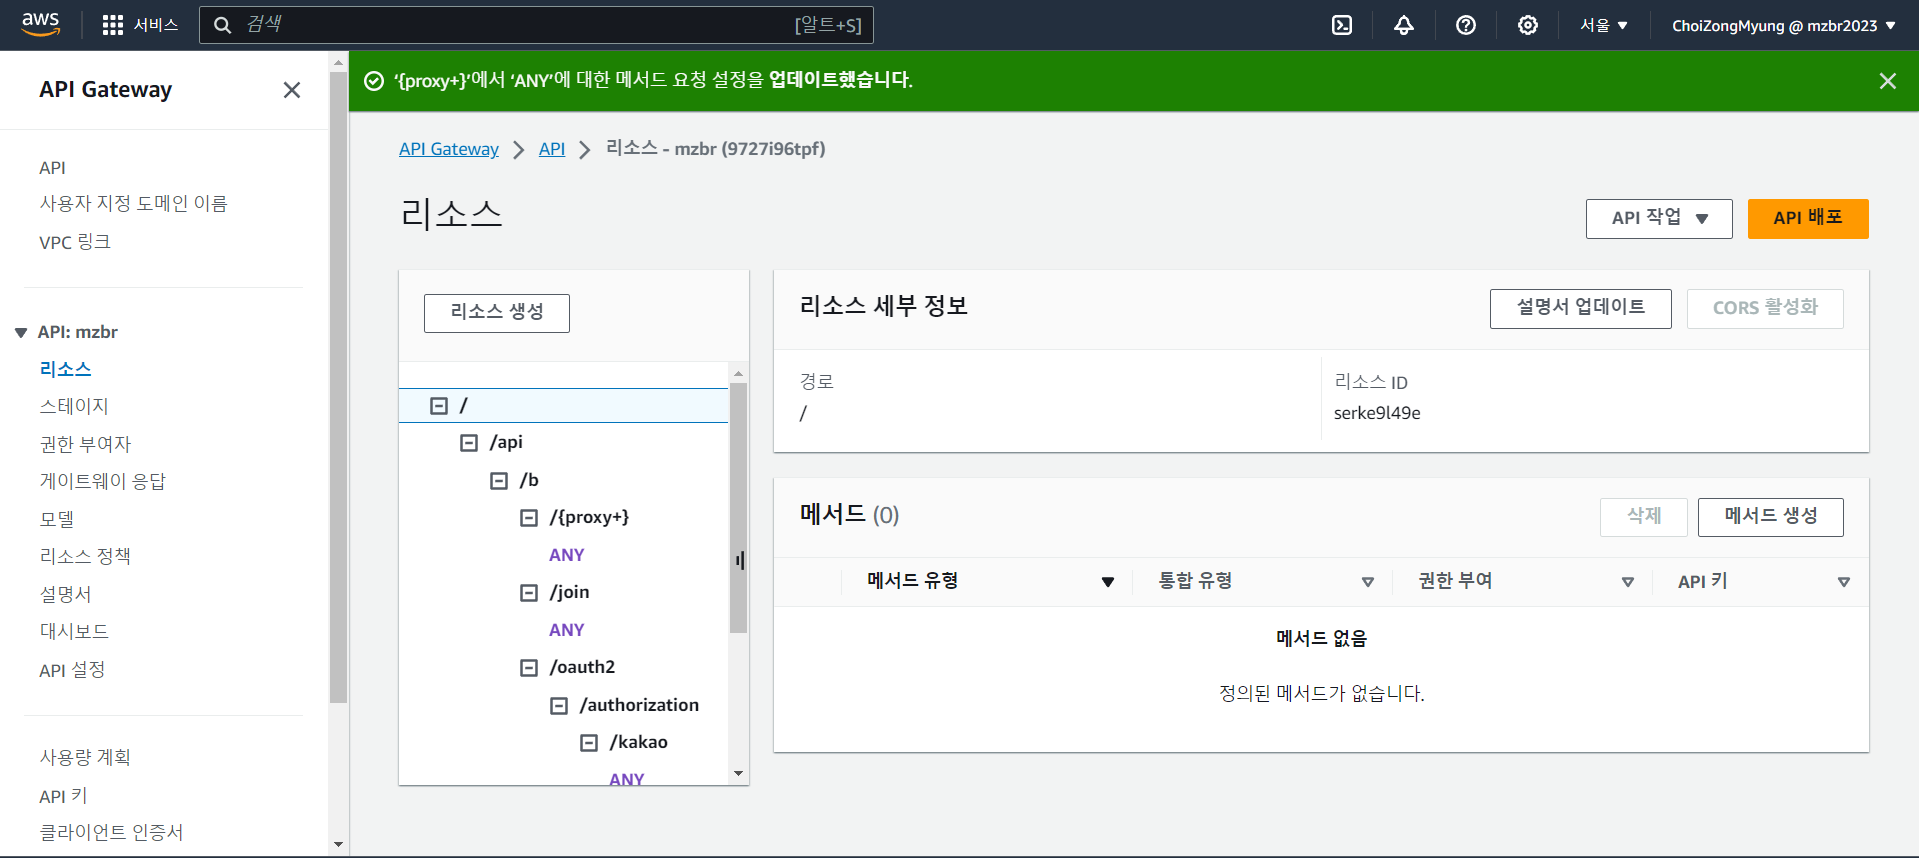Open 클라이언트 인증서 in the sidebar

[x=111, y=832]
